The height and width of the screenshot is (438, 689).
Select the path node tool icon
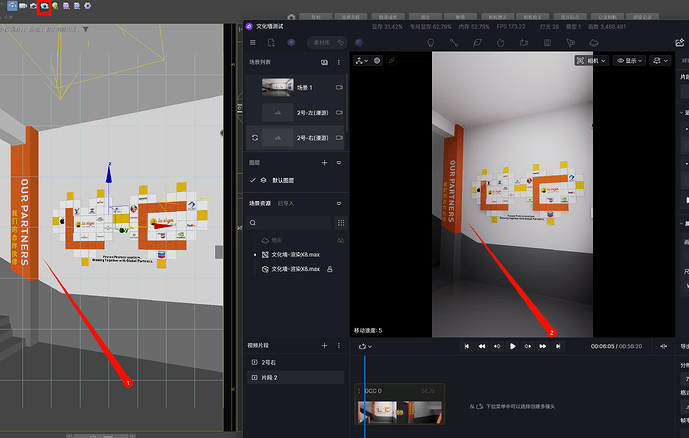[454, 43]
